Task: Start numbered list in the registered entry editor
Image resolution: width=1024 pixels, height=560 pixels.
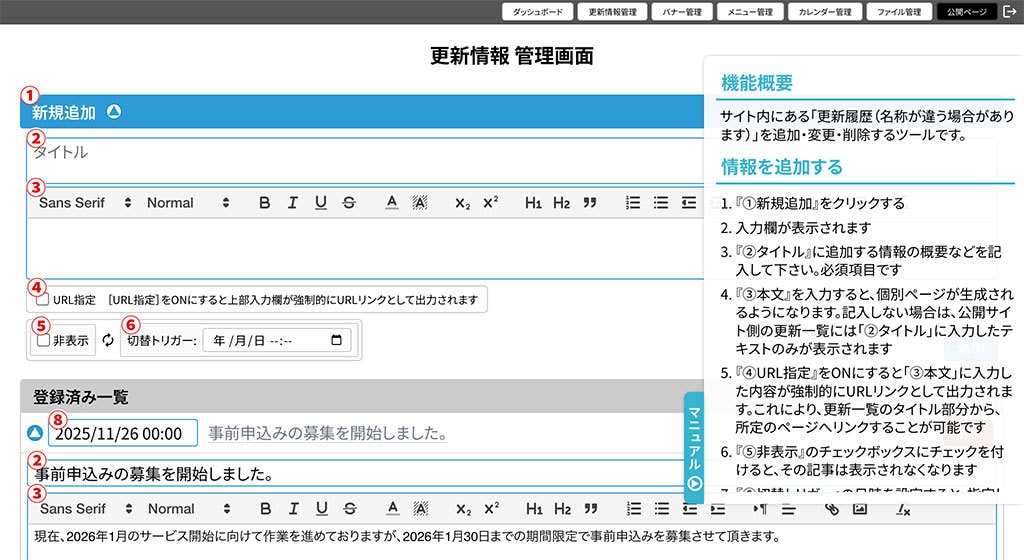Action: click(x=633, y=509)
